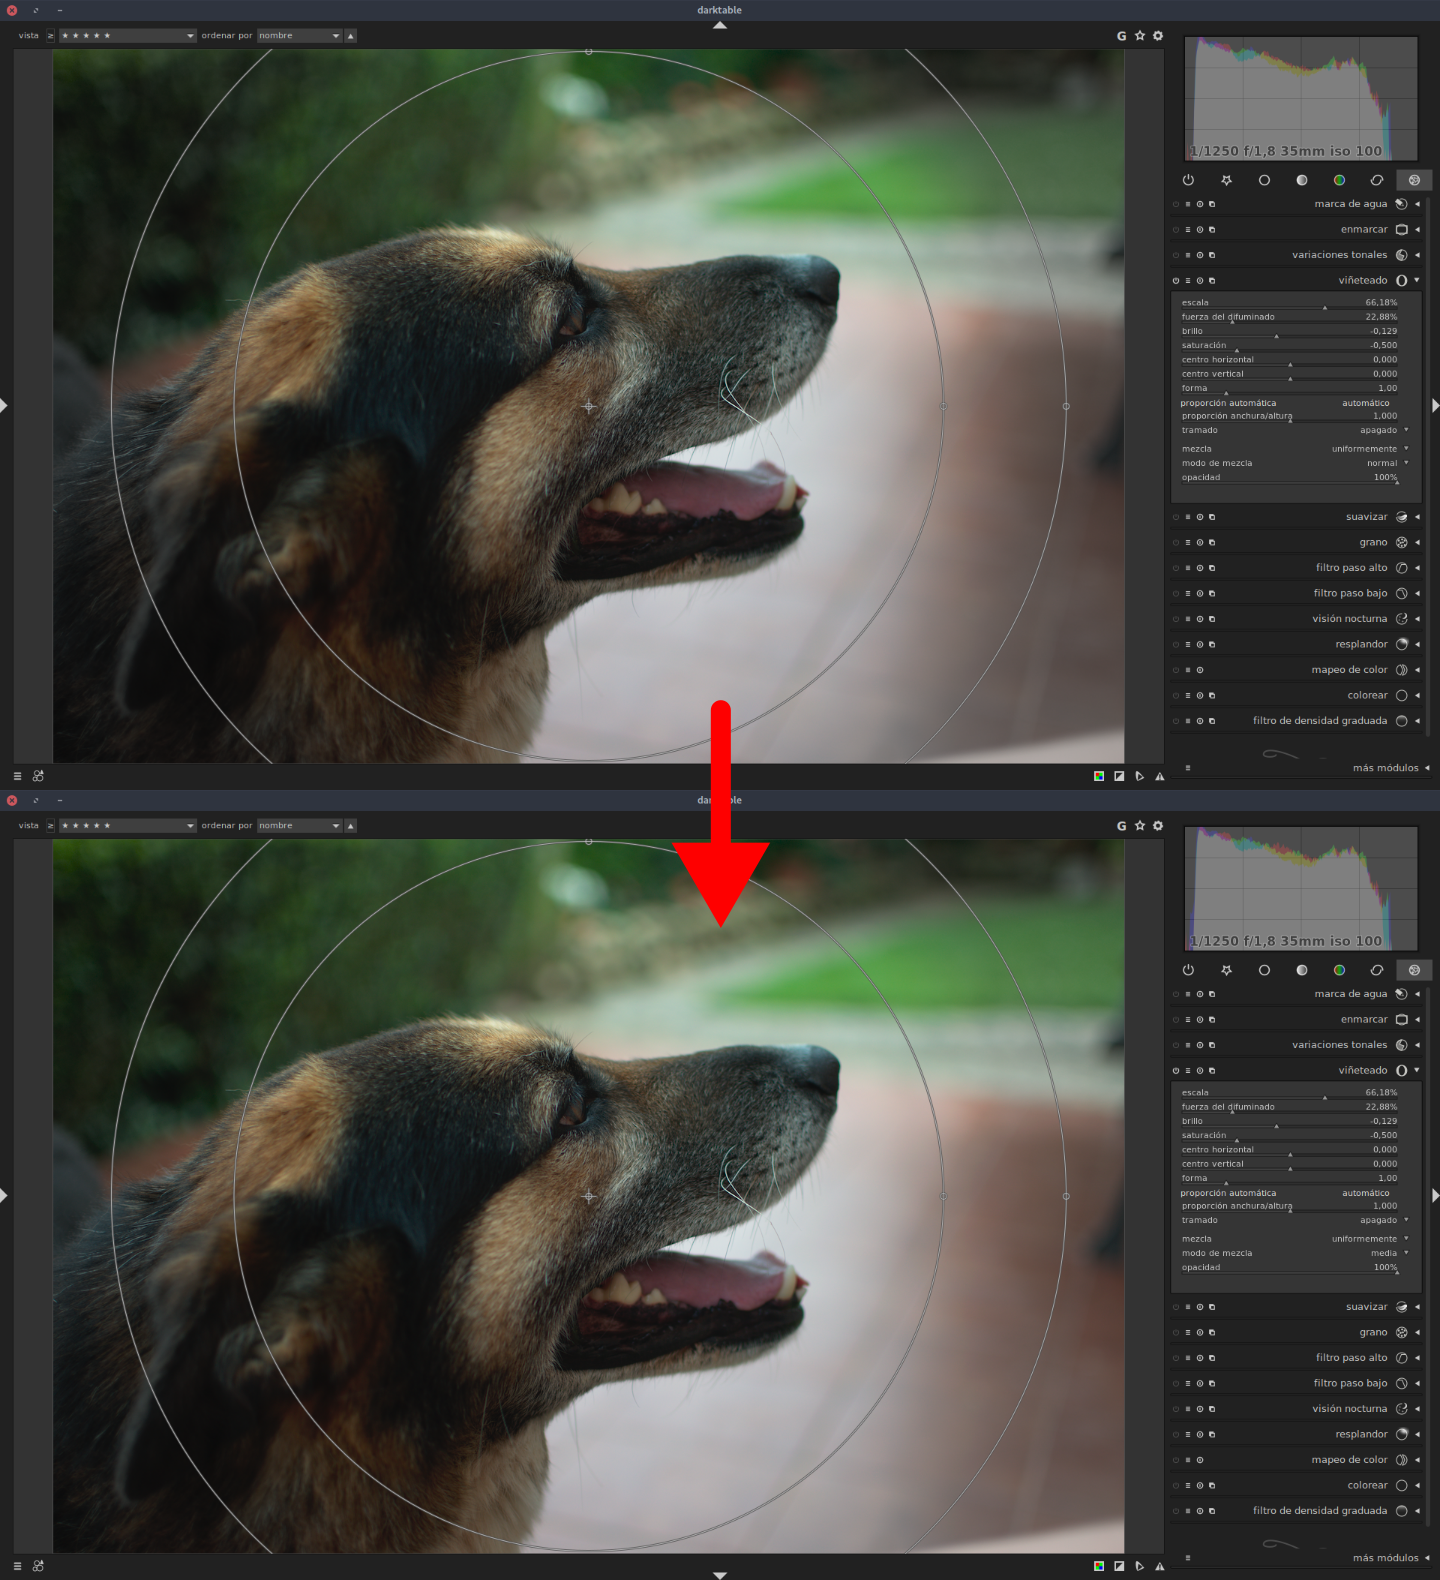Reset grano module in bottom window
1440x1580 pixels.
tap(1200, 1333)
